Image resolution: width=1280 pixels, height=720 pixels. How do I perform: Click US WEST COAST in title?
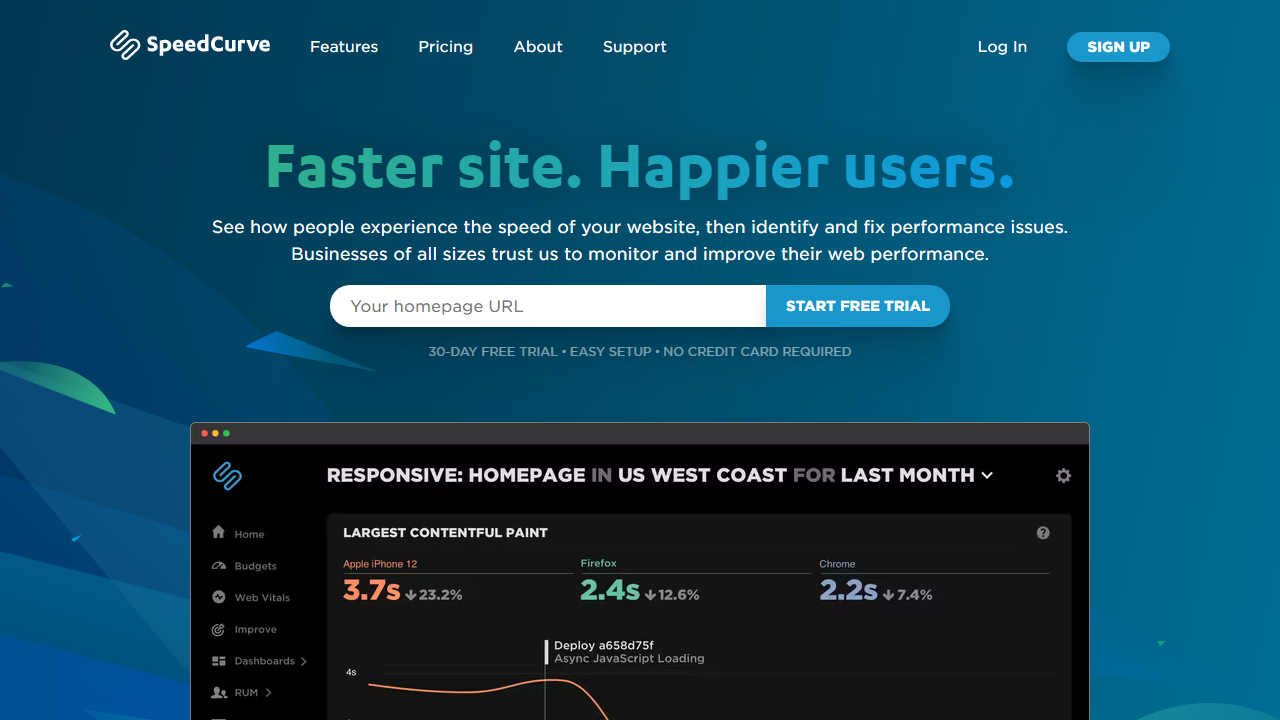[x=702, y=475]
